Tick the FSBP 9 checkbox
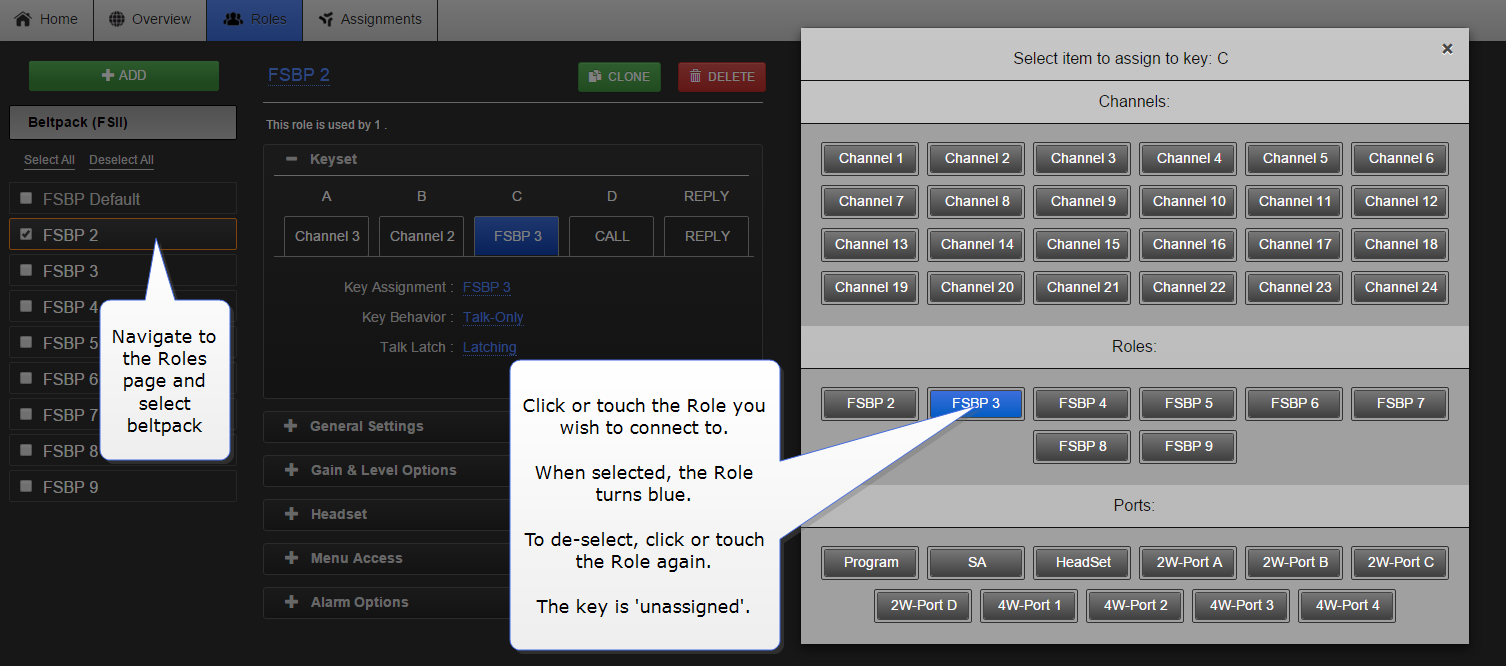 26,486
